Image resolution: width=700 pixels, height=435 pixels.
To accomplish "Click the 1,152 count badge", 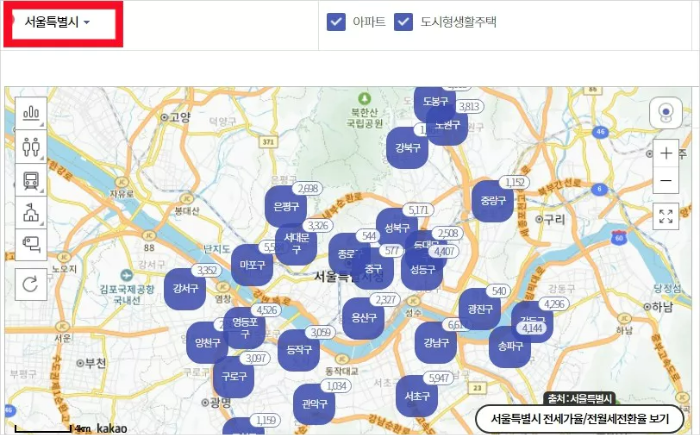I will (x=515, y=182).
